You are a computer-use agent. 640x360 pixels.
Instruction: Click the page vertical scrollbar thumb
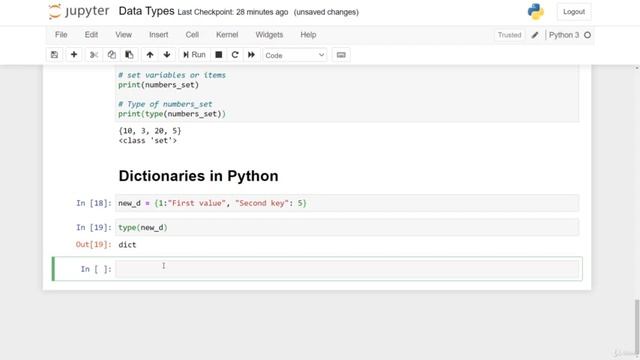coord(637,327)
